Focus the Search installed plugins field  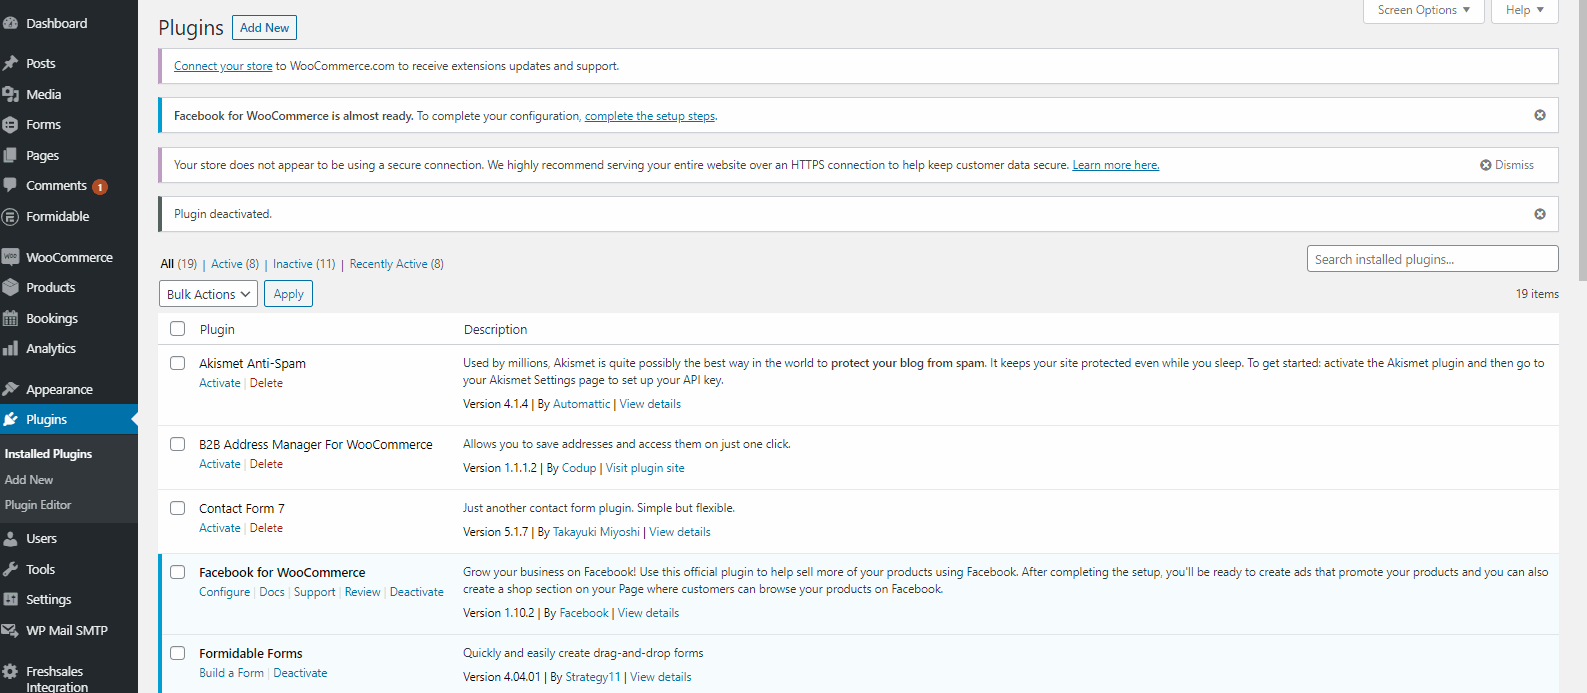(1432, 259)
